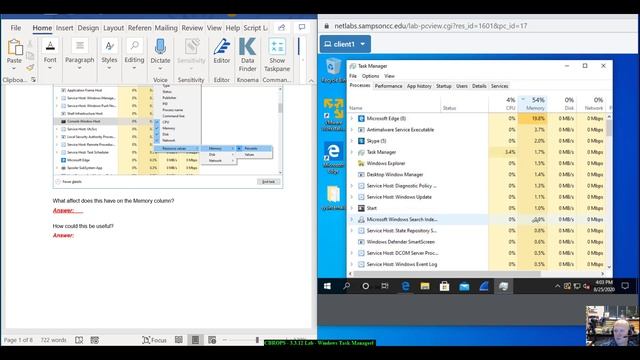Image resolution: width=640 pixels, height=360 pixels.
Task: Switch Task Manager to Startup tab
Action: [443, 86]
